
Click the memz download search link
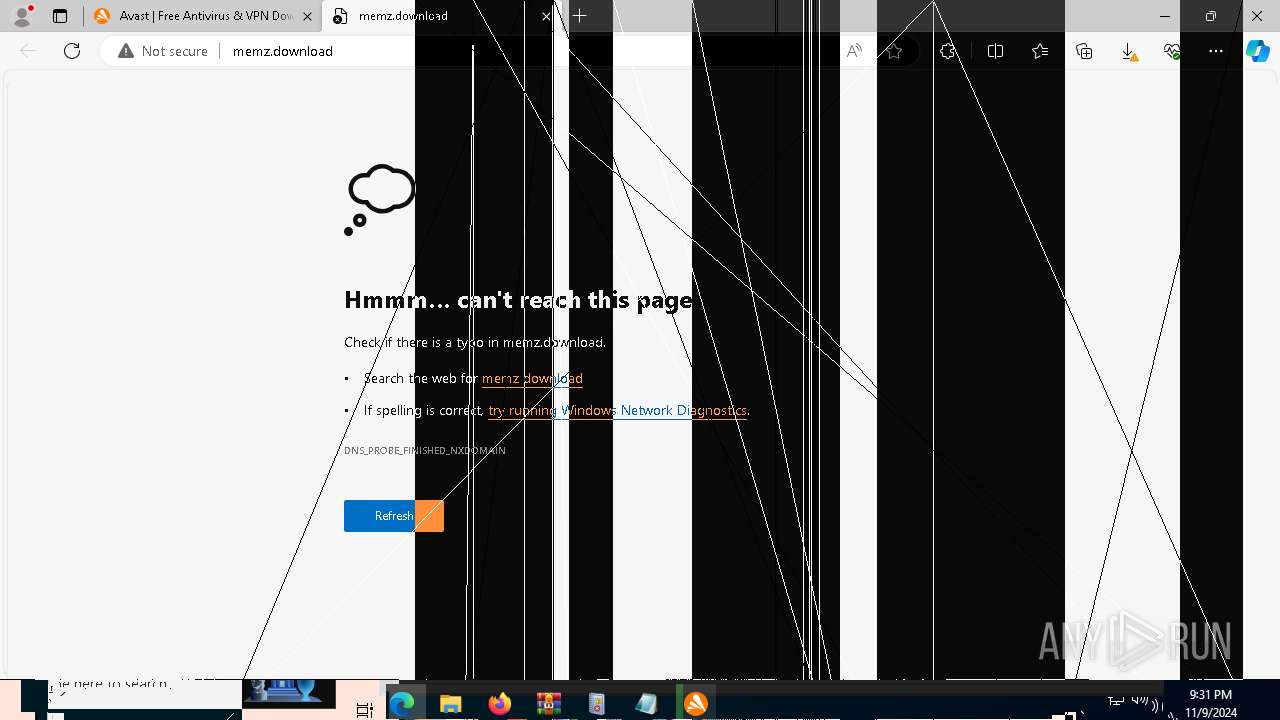[532, 378]
